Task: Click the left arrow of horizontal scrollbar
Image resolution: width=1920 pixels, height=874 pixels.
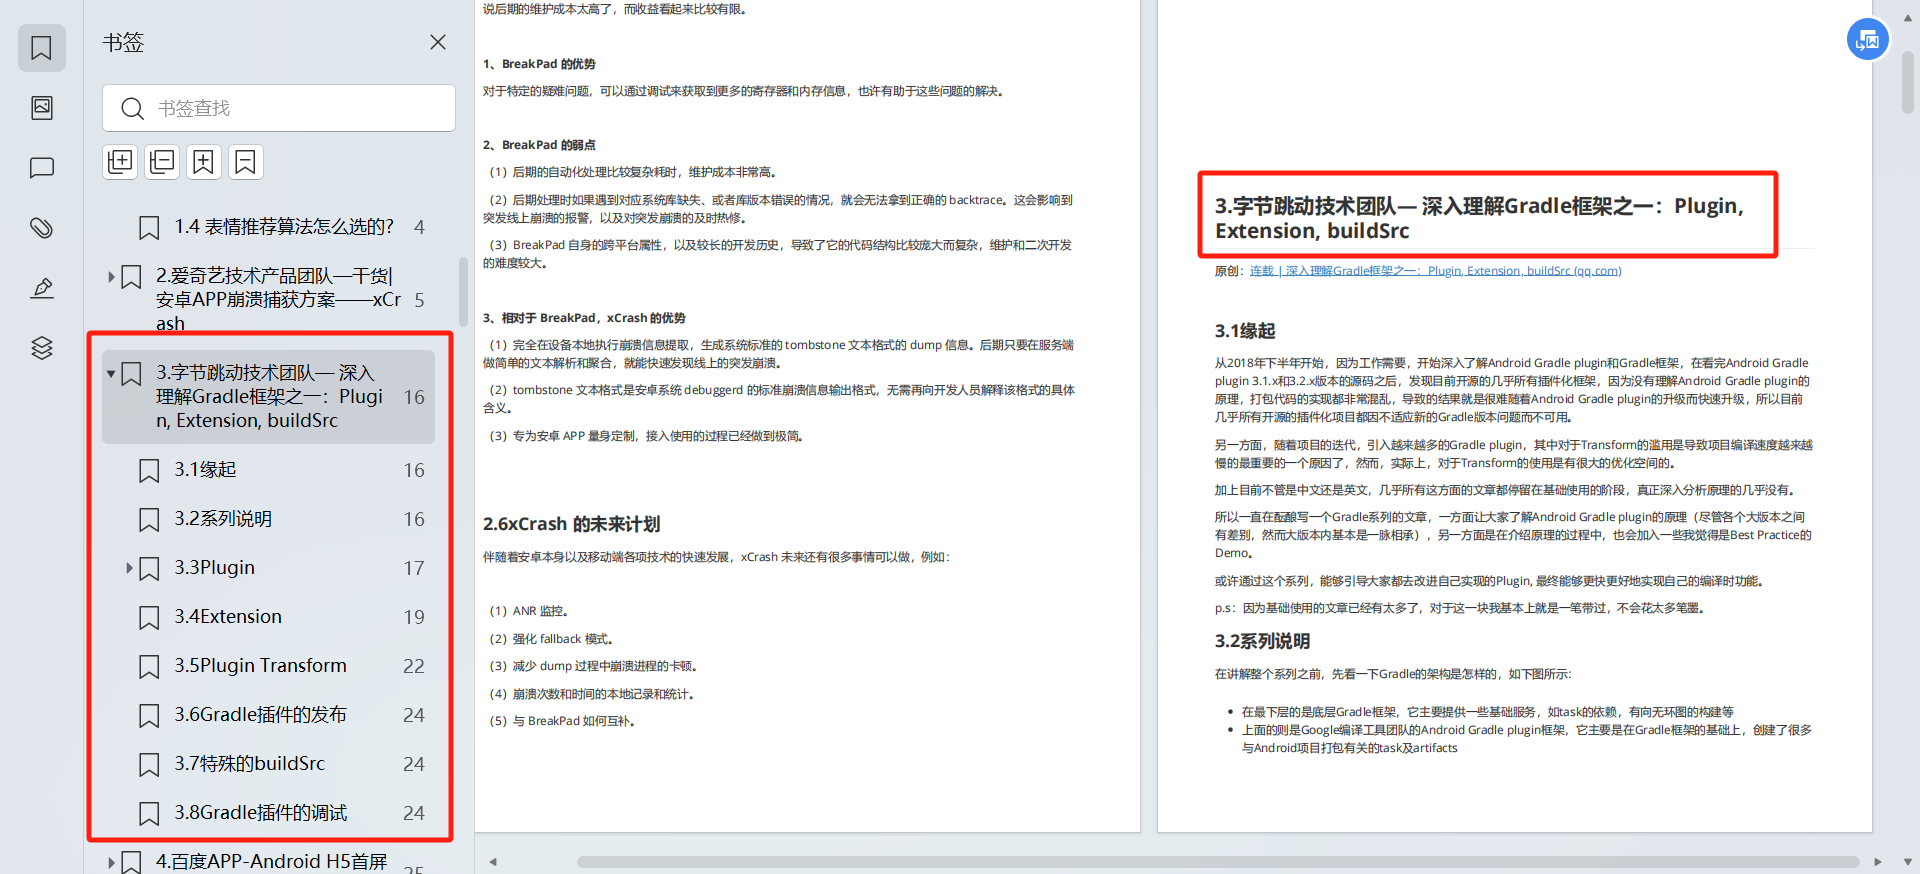Action: pyautogui.click(x=492, y=861)
